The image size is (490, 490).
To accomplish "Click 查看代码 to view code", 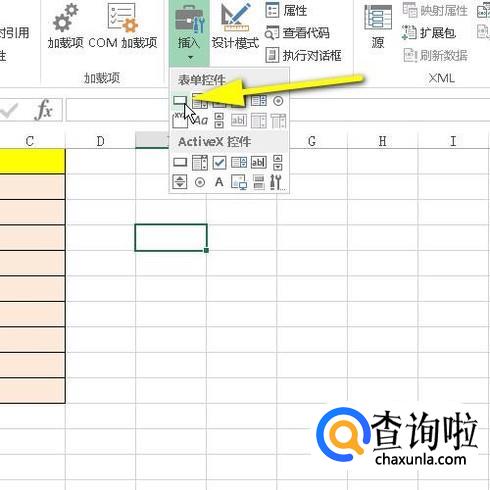I will pos(297,33).
